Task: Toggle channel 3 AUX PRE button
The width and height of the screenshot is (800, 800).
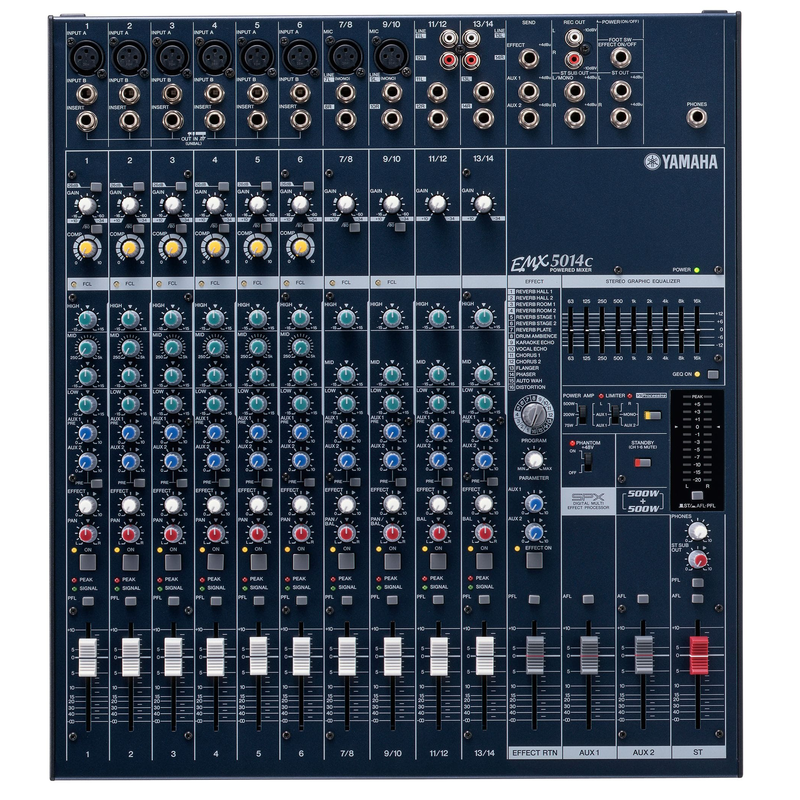Action: tap(182, 482)
